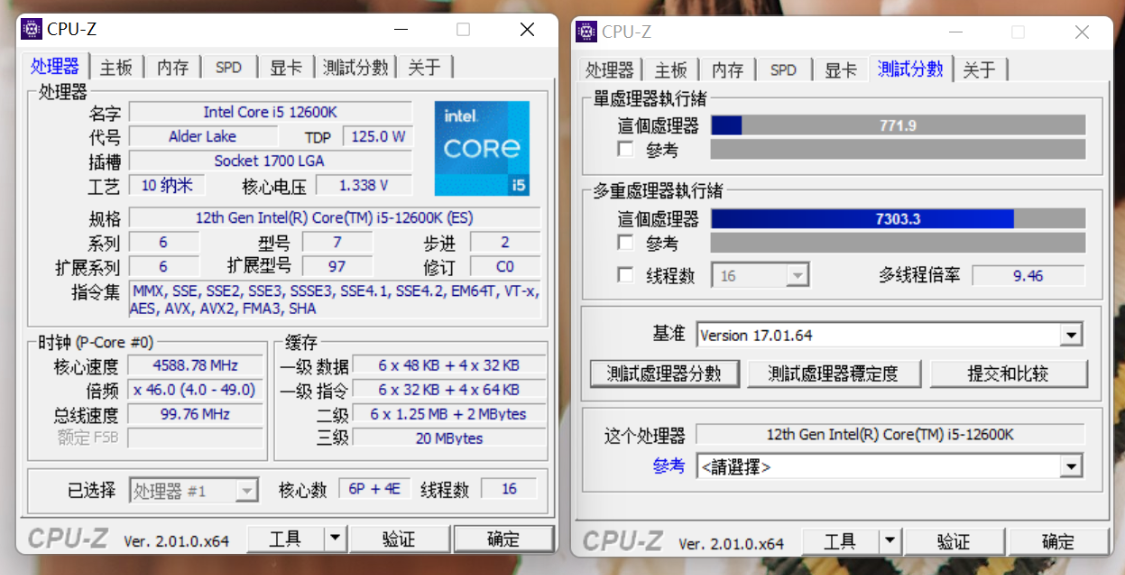Click CPU-Z app icon in left window title bar
The height and width of the screenshot is (575, 1125).
click(31, 29)
